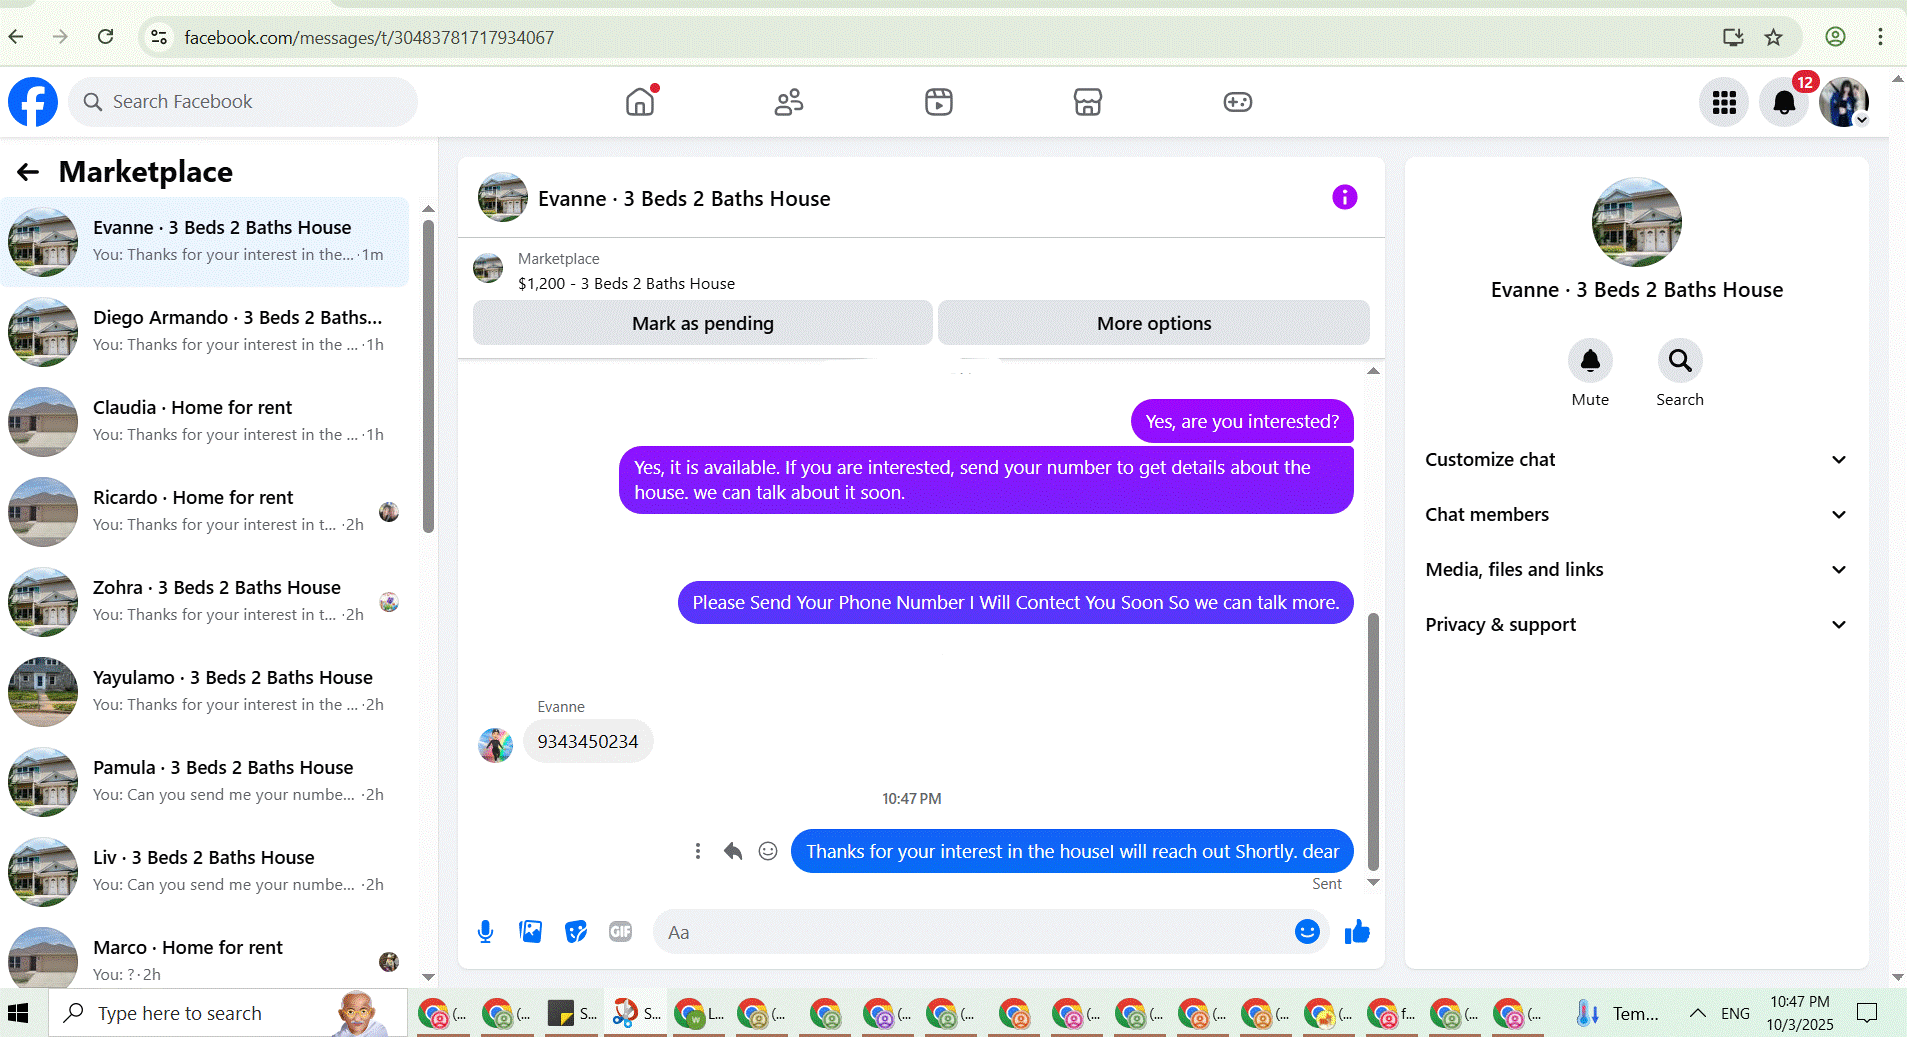Open more options for last sent message
1907x1037 pixels.
click(x=698, y=851)
